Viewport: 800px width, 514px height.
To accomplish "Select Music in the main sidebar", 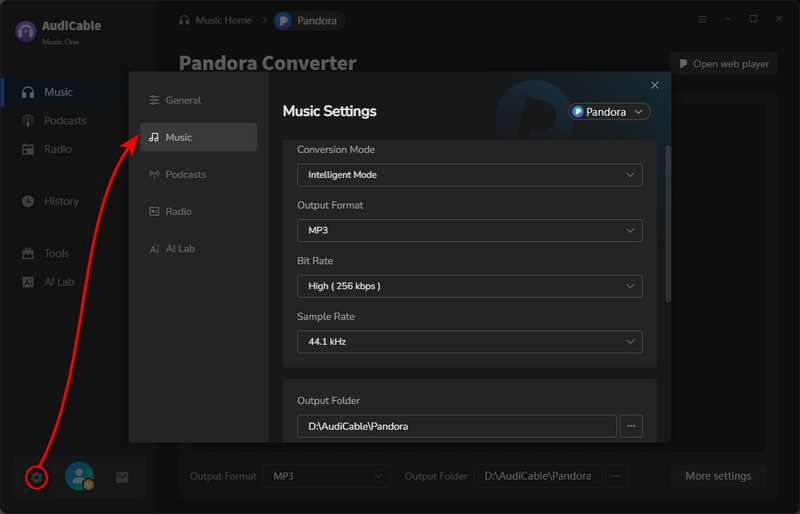I will tap(66, 92).
